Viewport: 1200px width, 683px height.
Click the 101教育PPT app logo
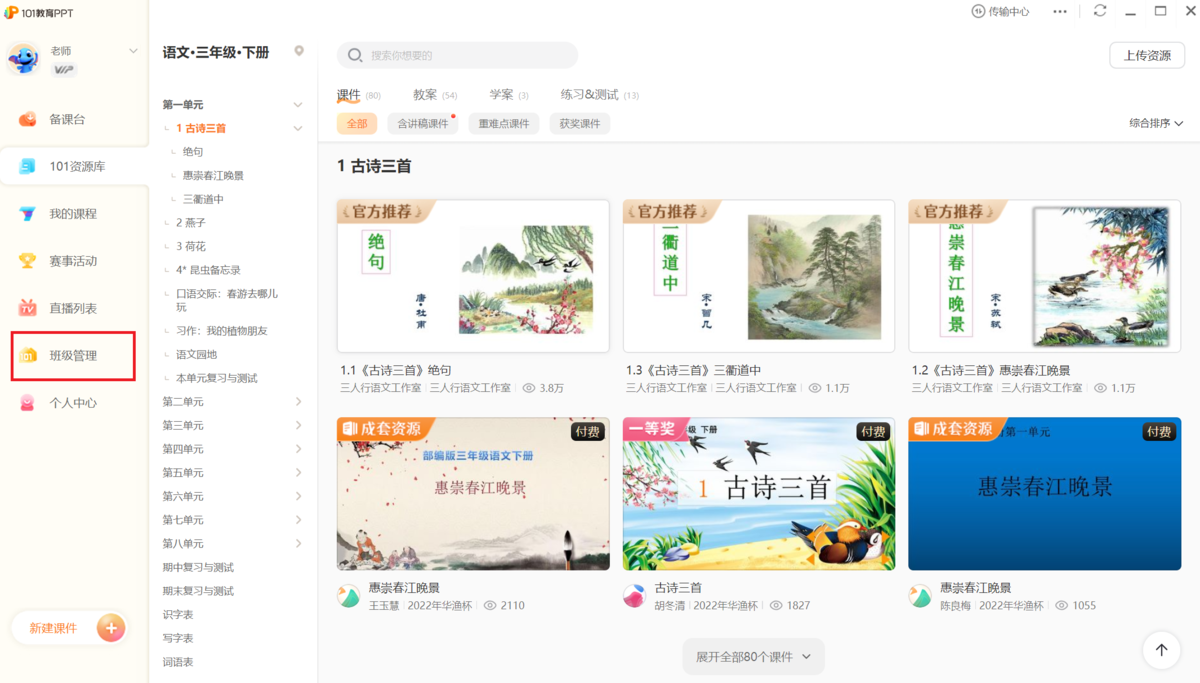pos(39,12)
